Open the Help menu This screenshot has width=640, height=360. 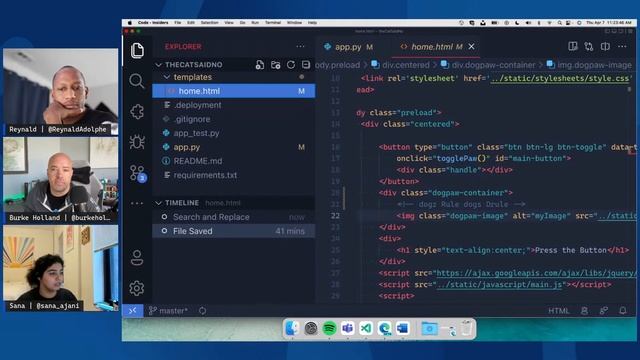click(312, 22)
